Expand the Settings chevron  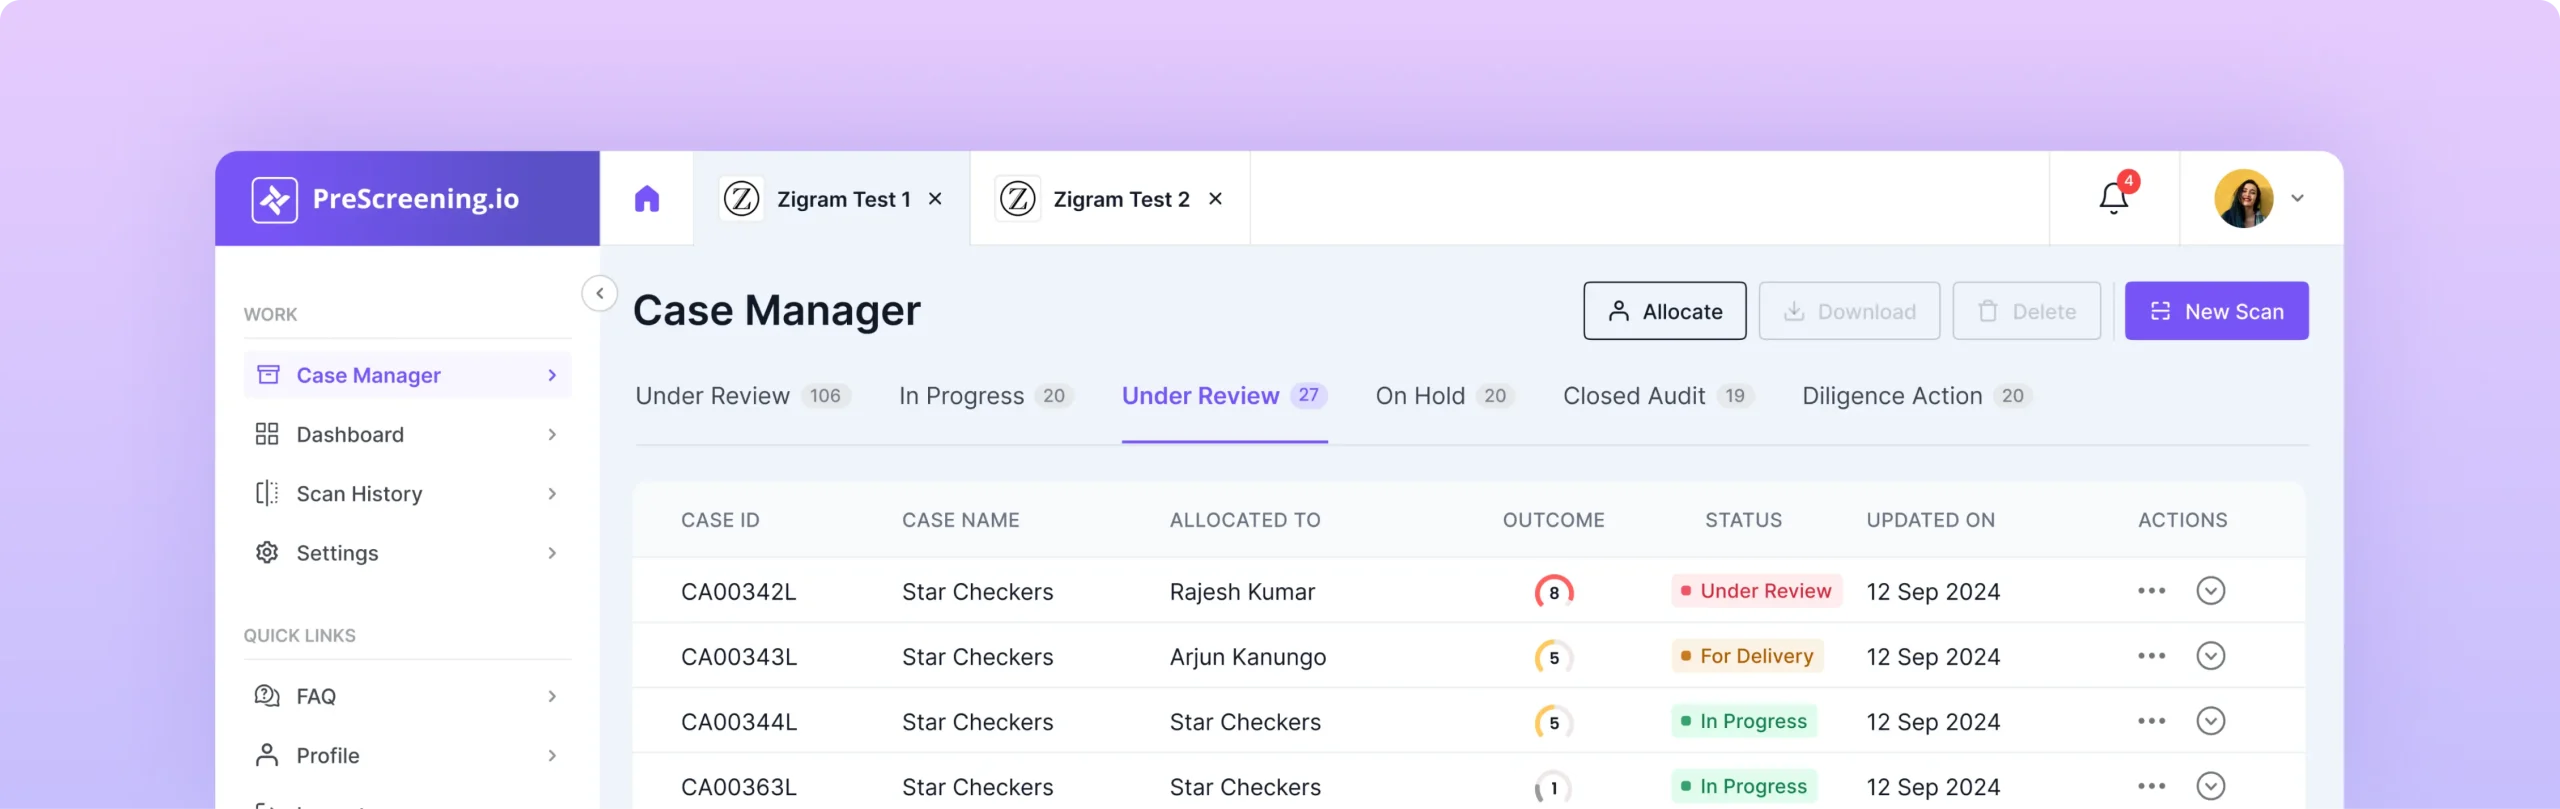coord(552,552)
